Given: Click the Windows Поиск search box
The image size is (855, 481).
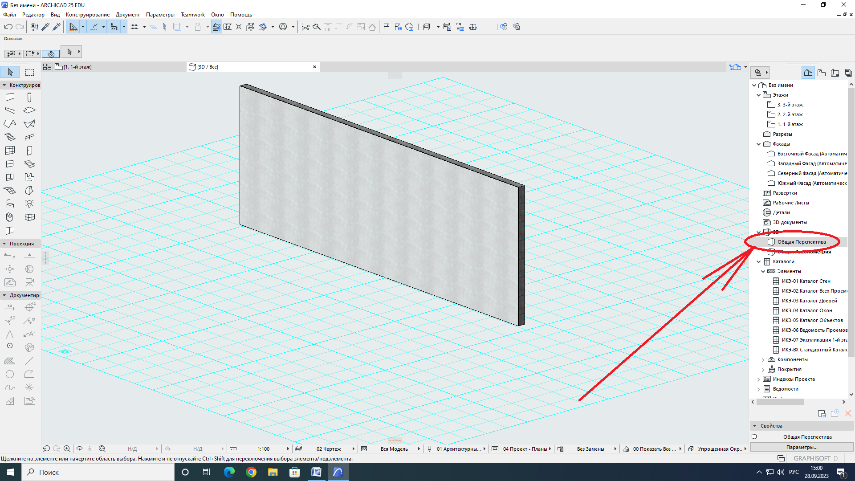Looking at the screenshot, I should 98,472.
